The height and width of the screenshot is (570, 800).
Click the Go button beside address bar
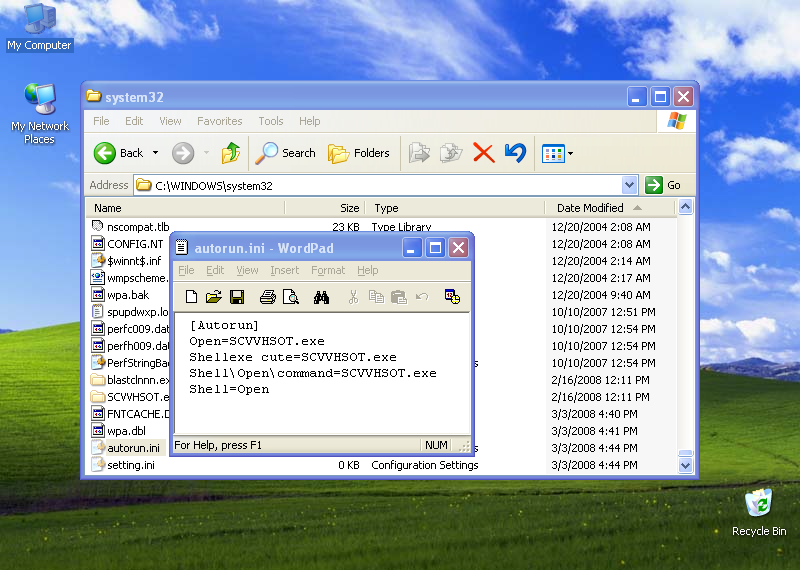click(x=663, y=185)
